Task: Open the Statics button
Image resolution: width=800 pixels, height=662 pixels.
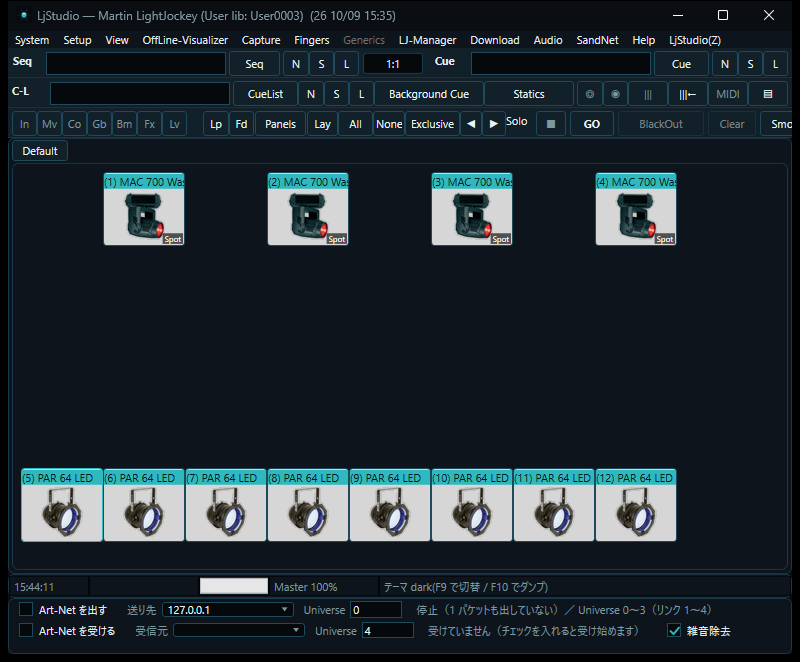Action: coord(529,94)
